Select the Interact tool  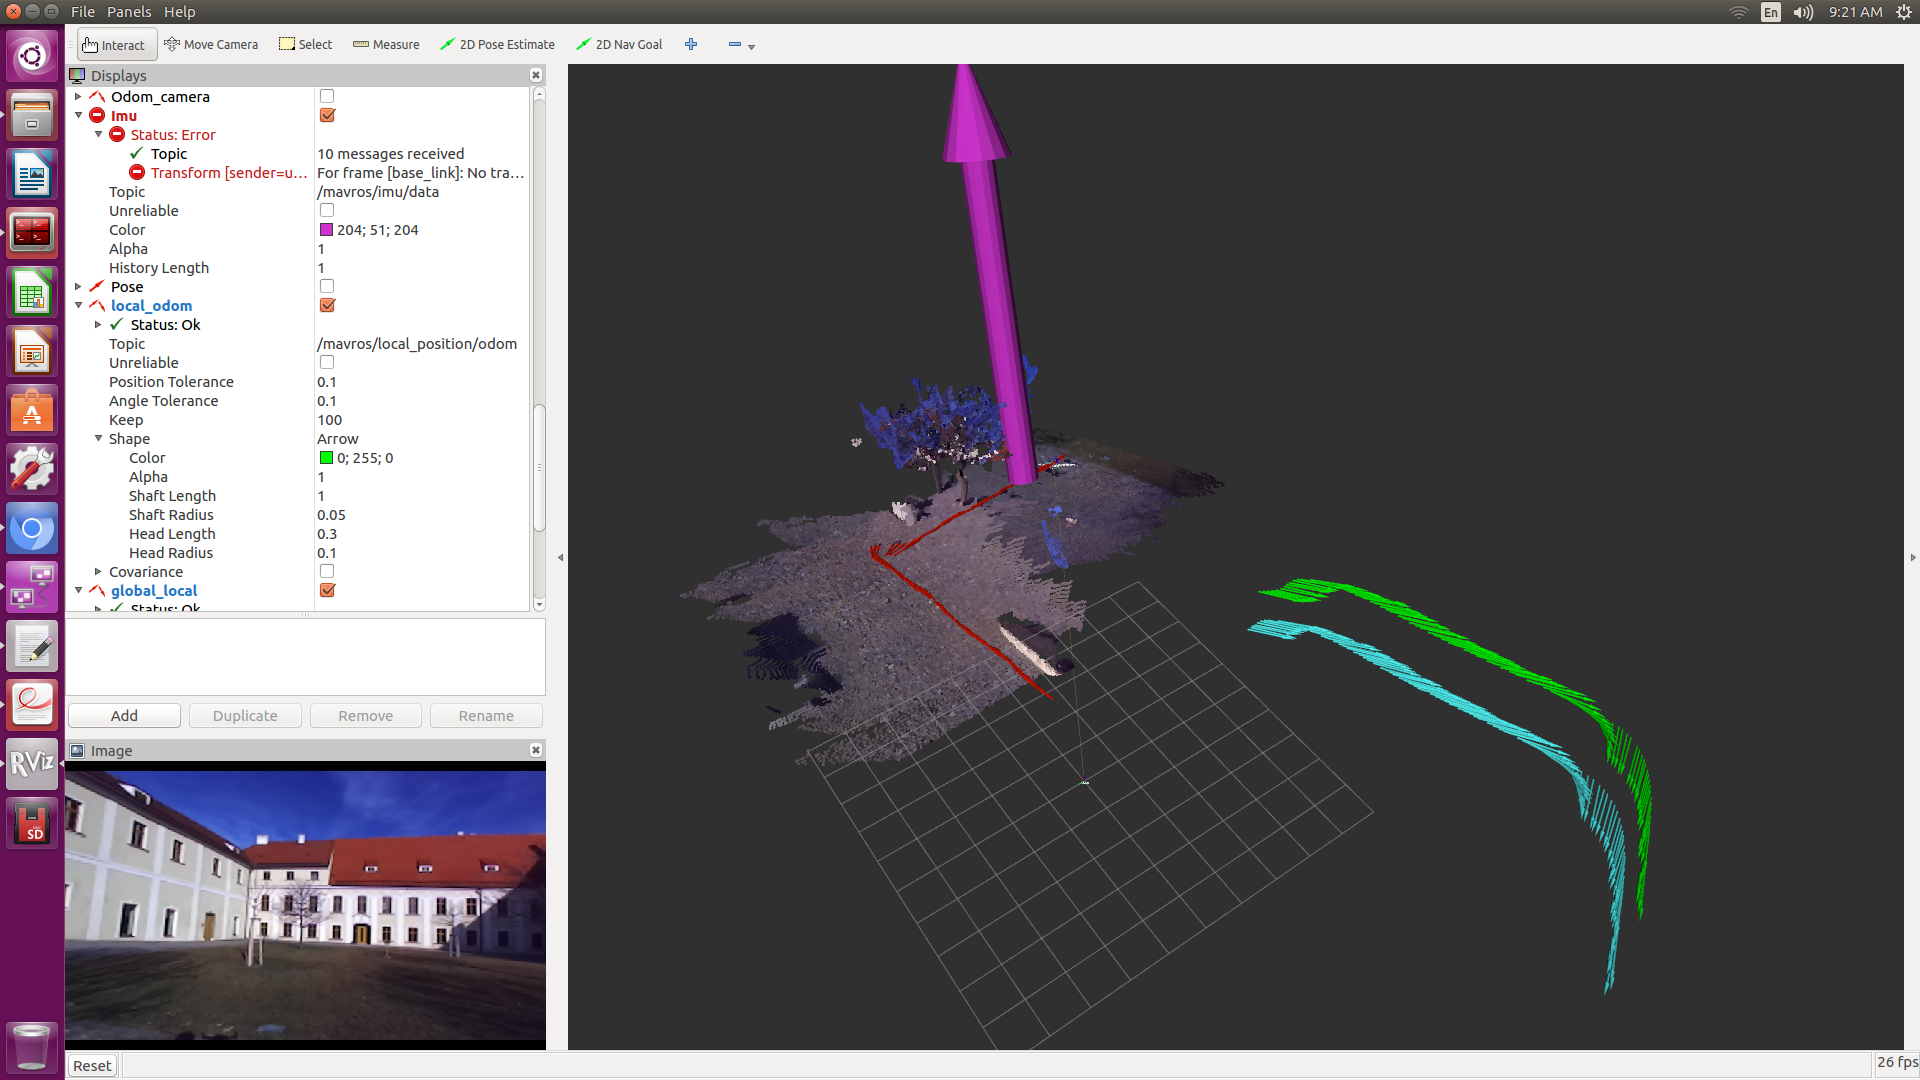coord(114,45)
